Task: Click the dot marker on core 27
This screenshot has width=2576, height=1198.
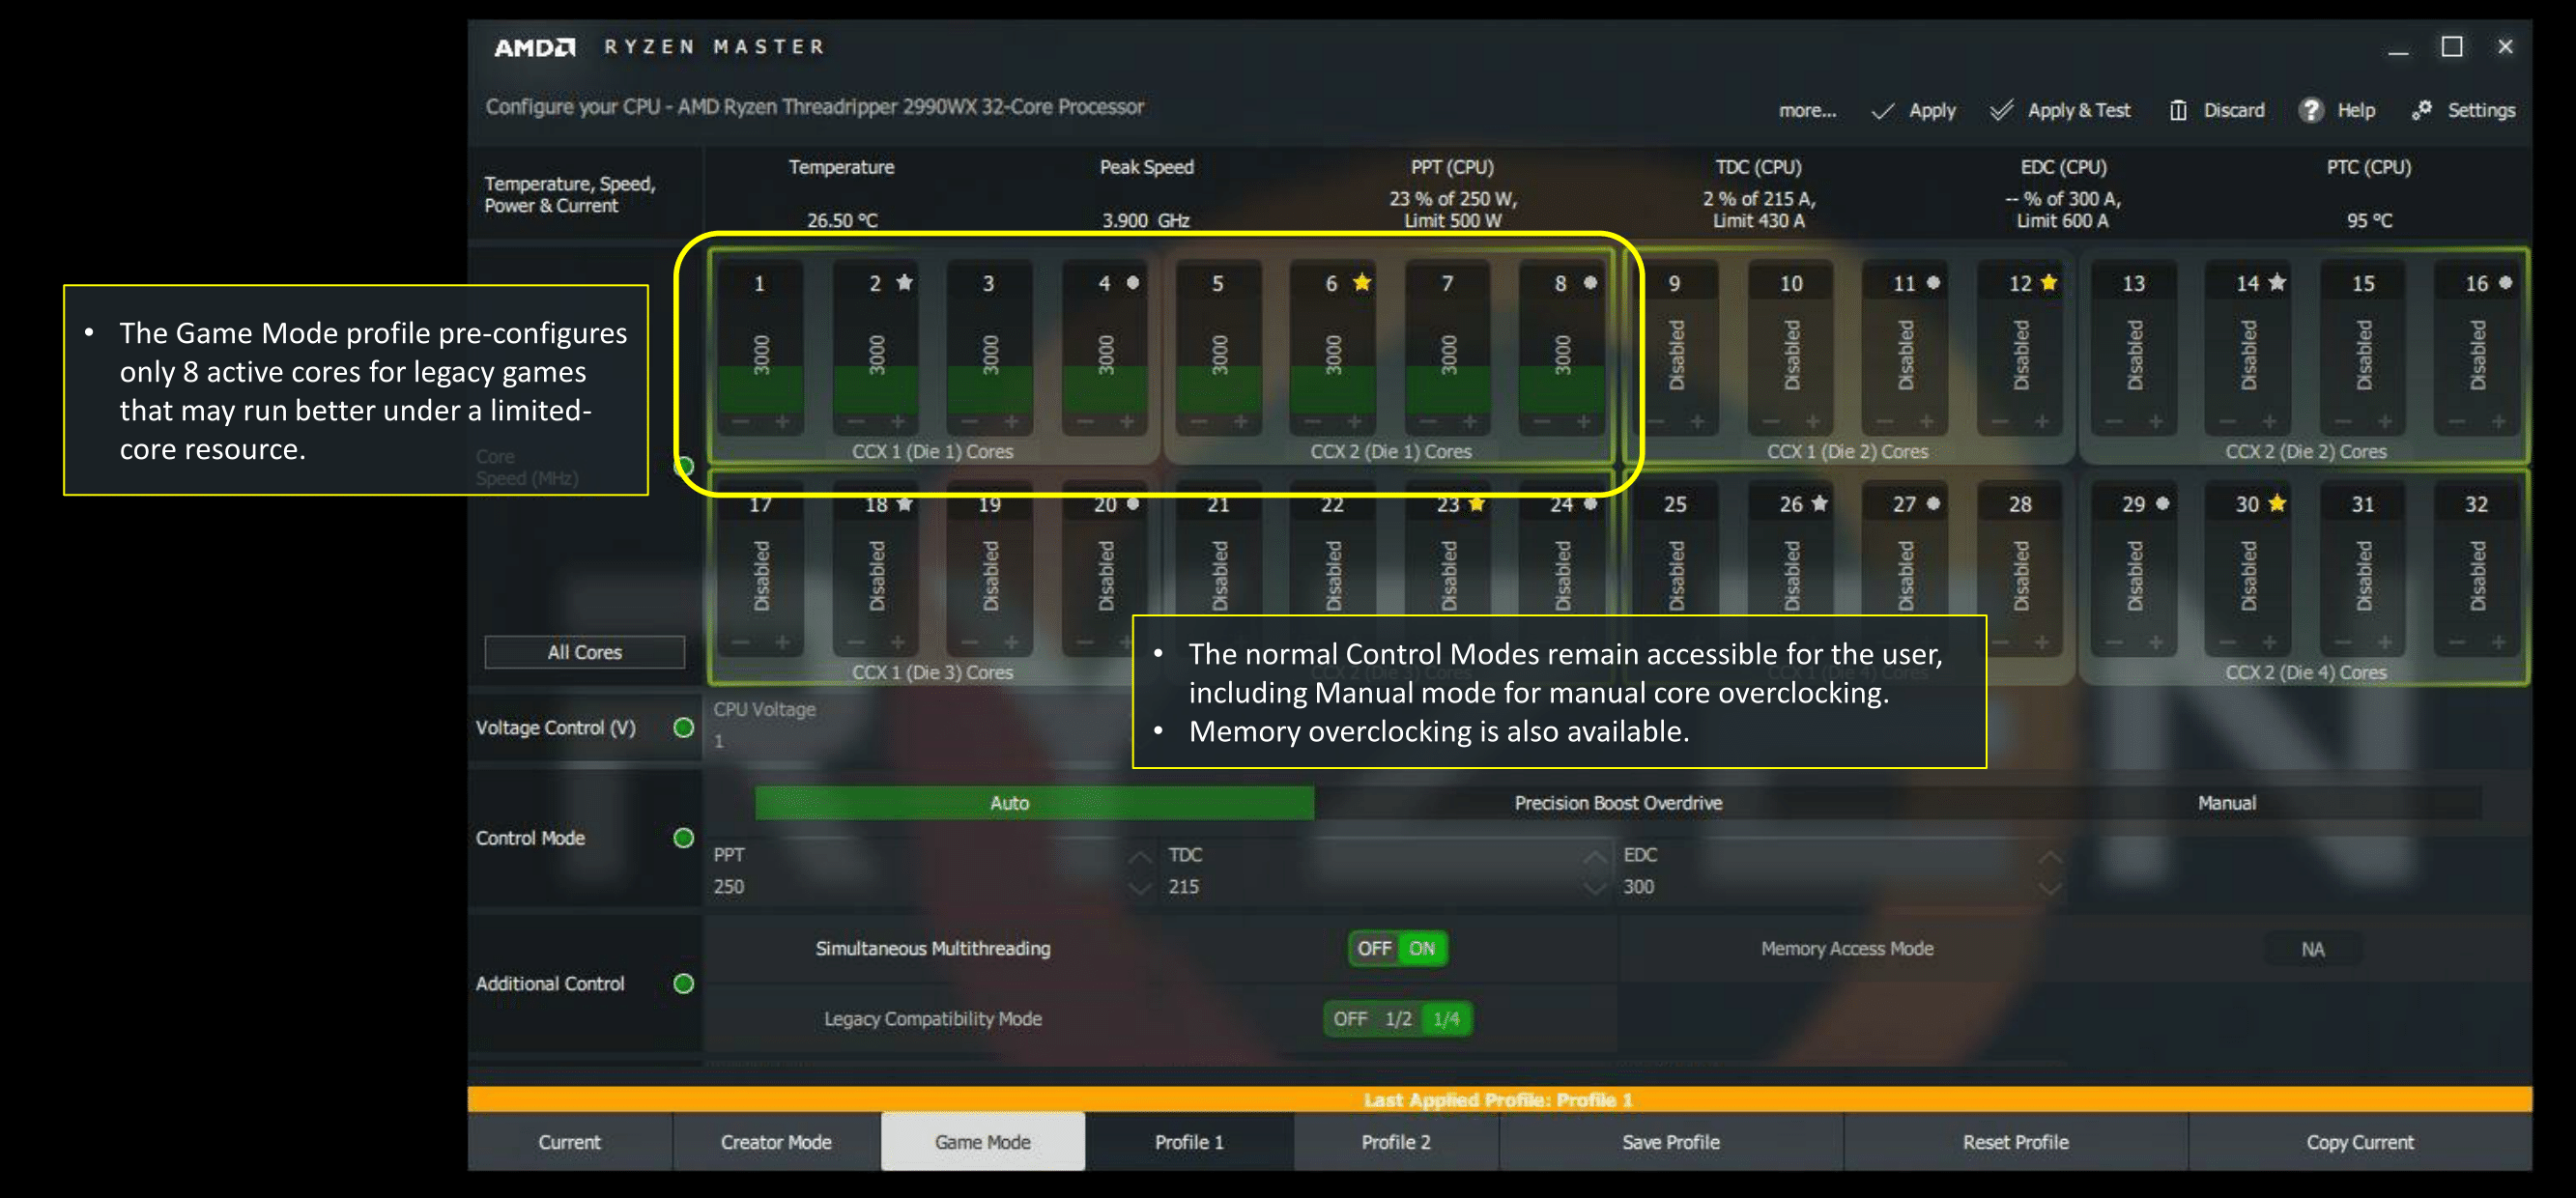Action: coord(1933,503)
